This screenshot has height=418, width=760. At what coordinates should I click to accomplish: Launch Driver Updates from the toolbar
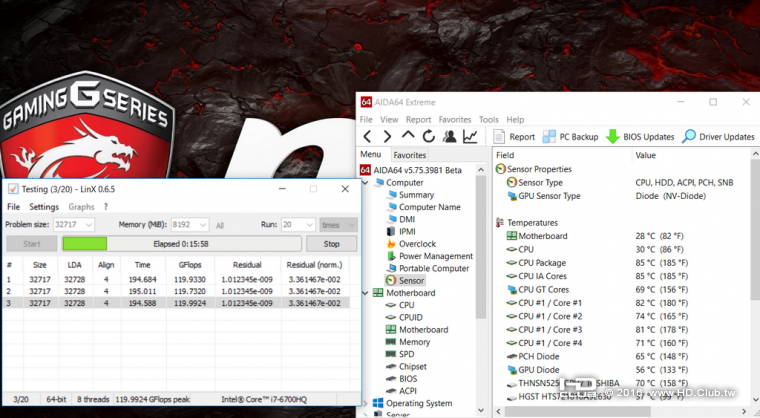tap(718, 136)
